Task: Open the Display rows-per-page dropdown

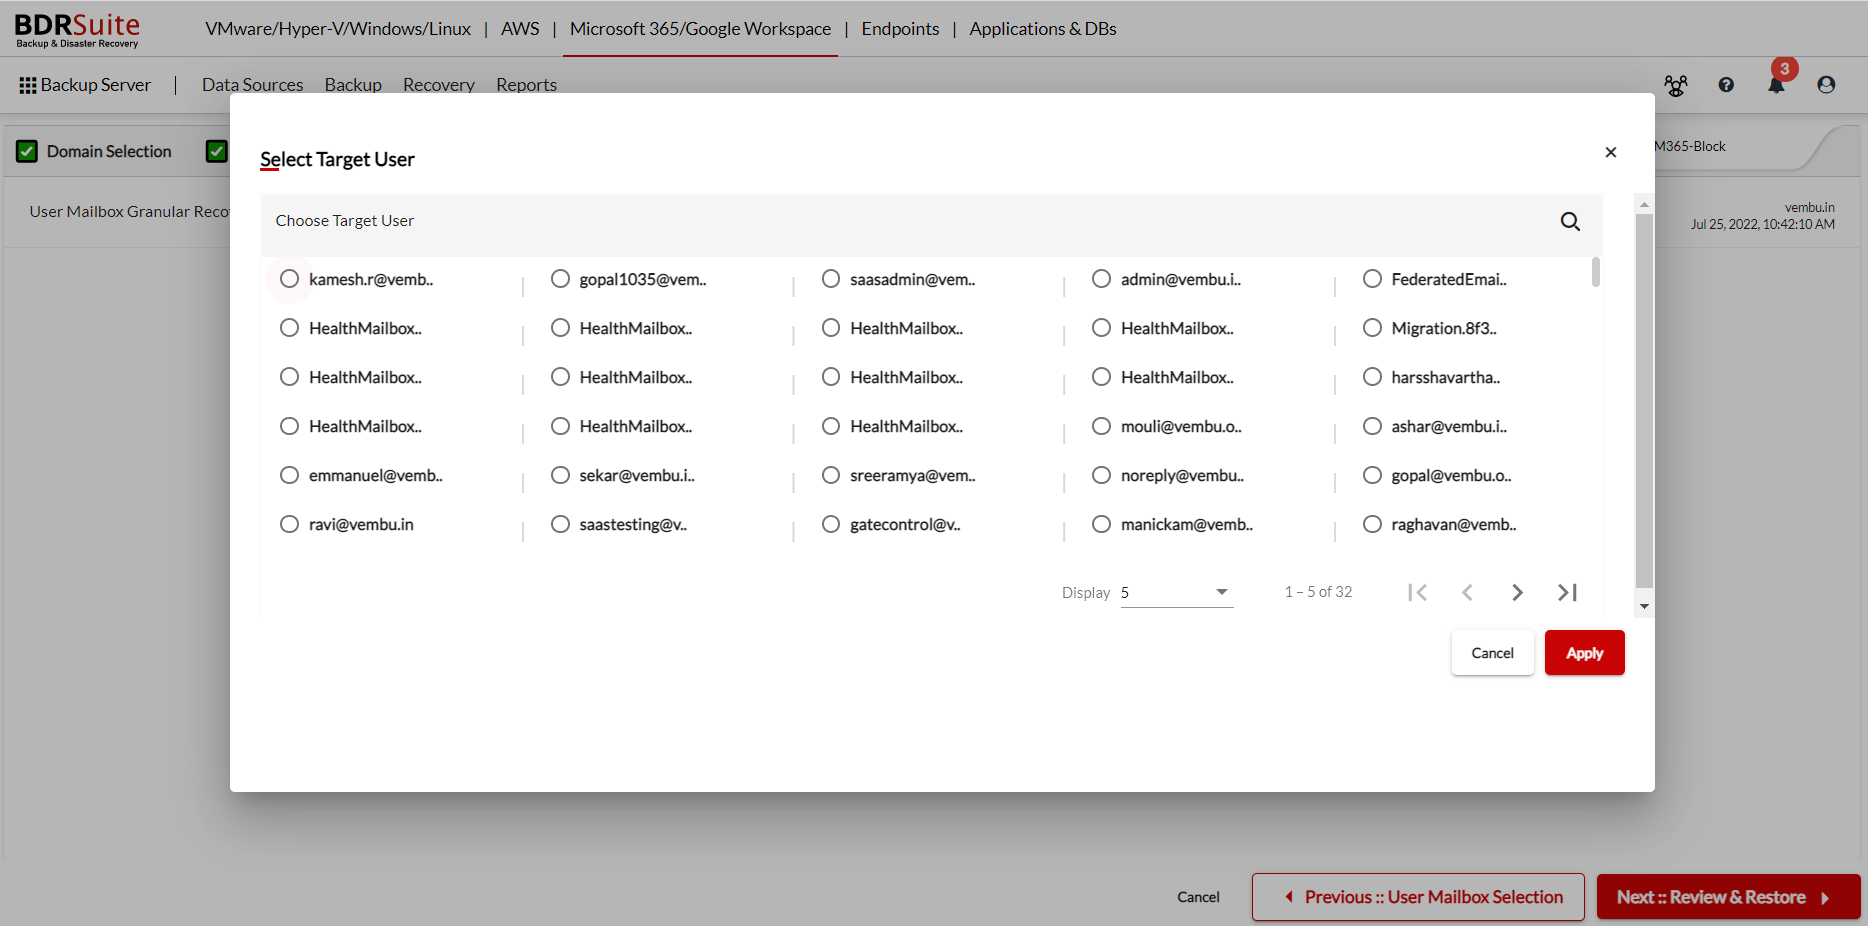Action: 1177,593
